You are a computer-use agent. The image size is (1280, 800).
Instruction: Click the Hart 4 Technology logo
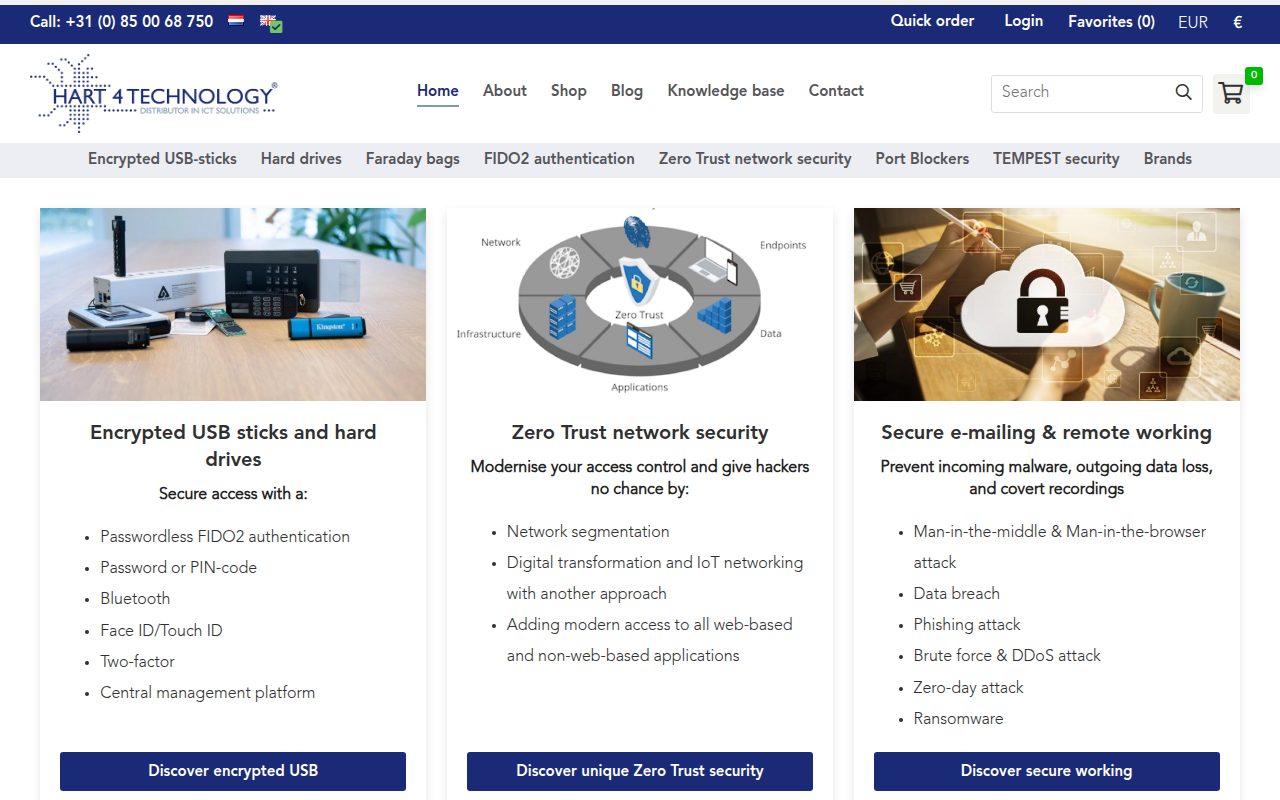coord(153,93)
